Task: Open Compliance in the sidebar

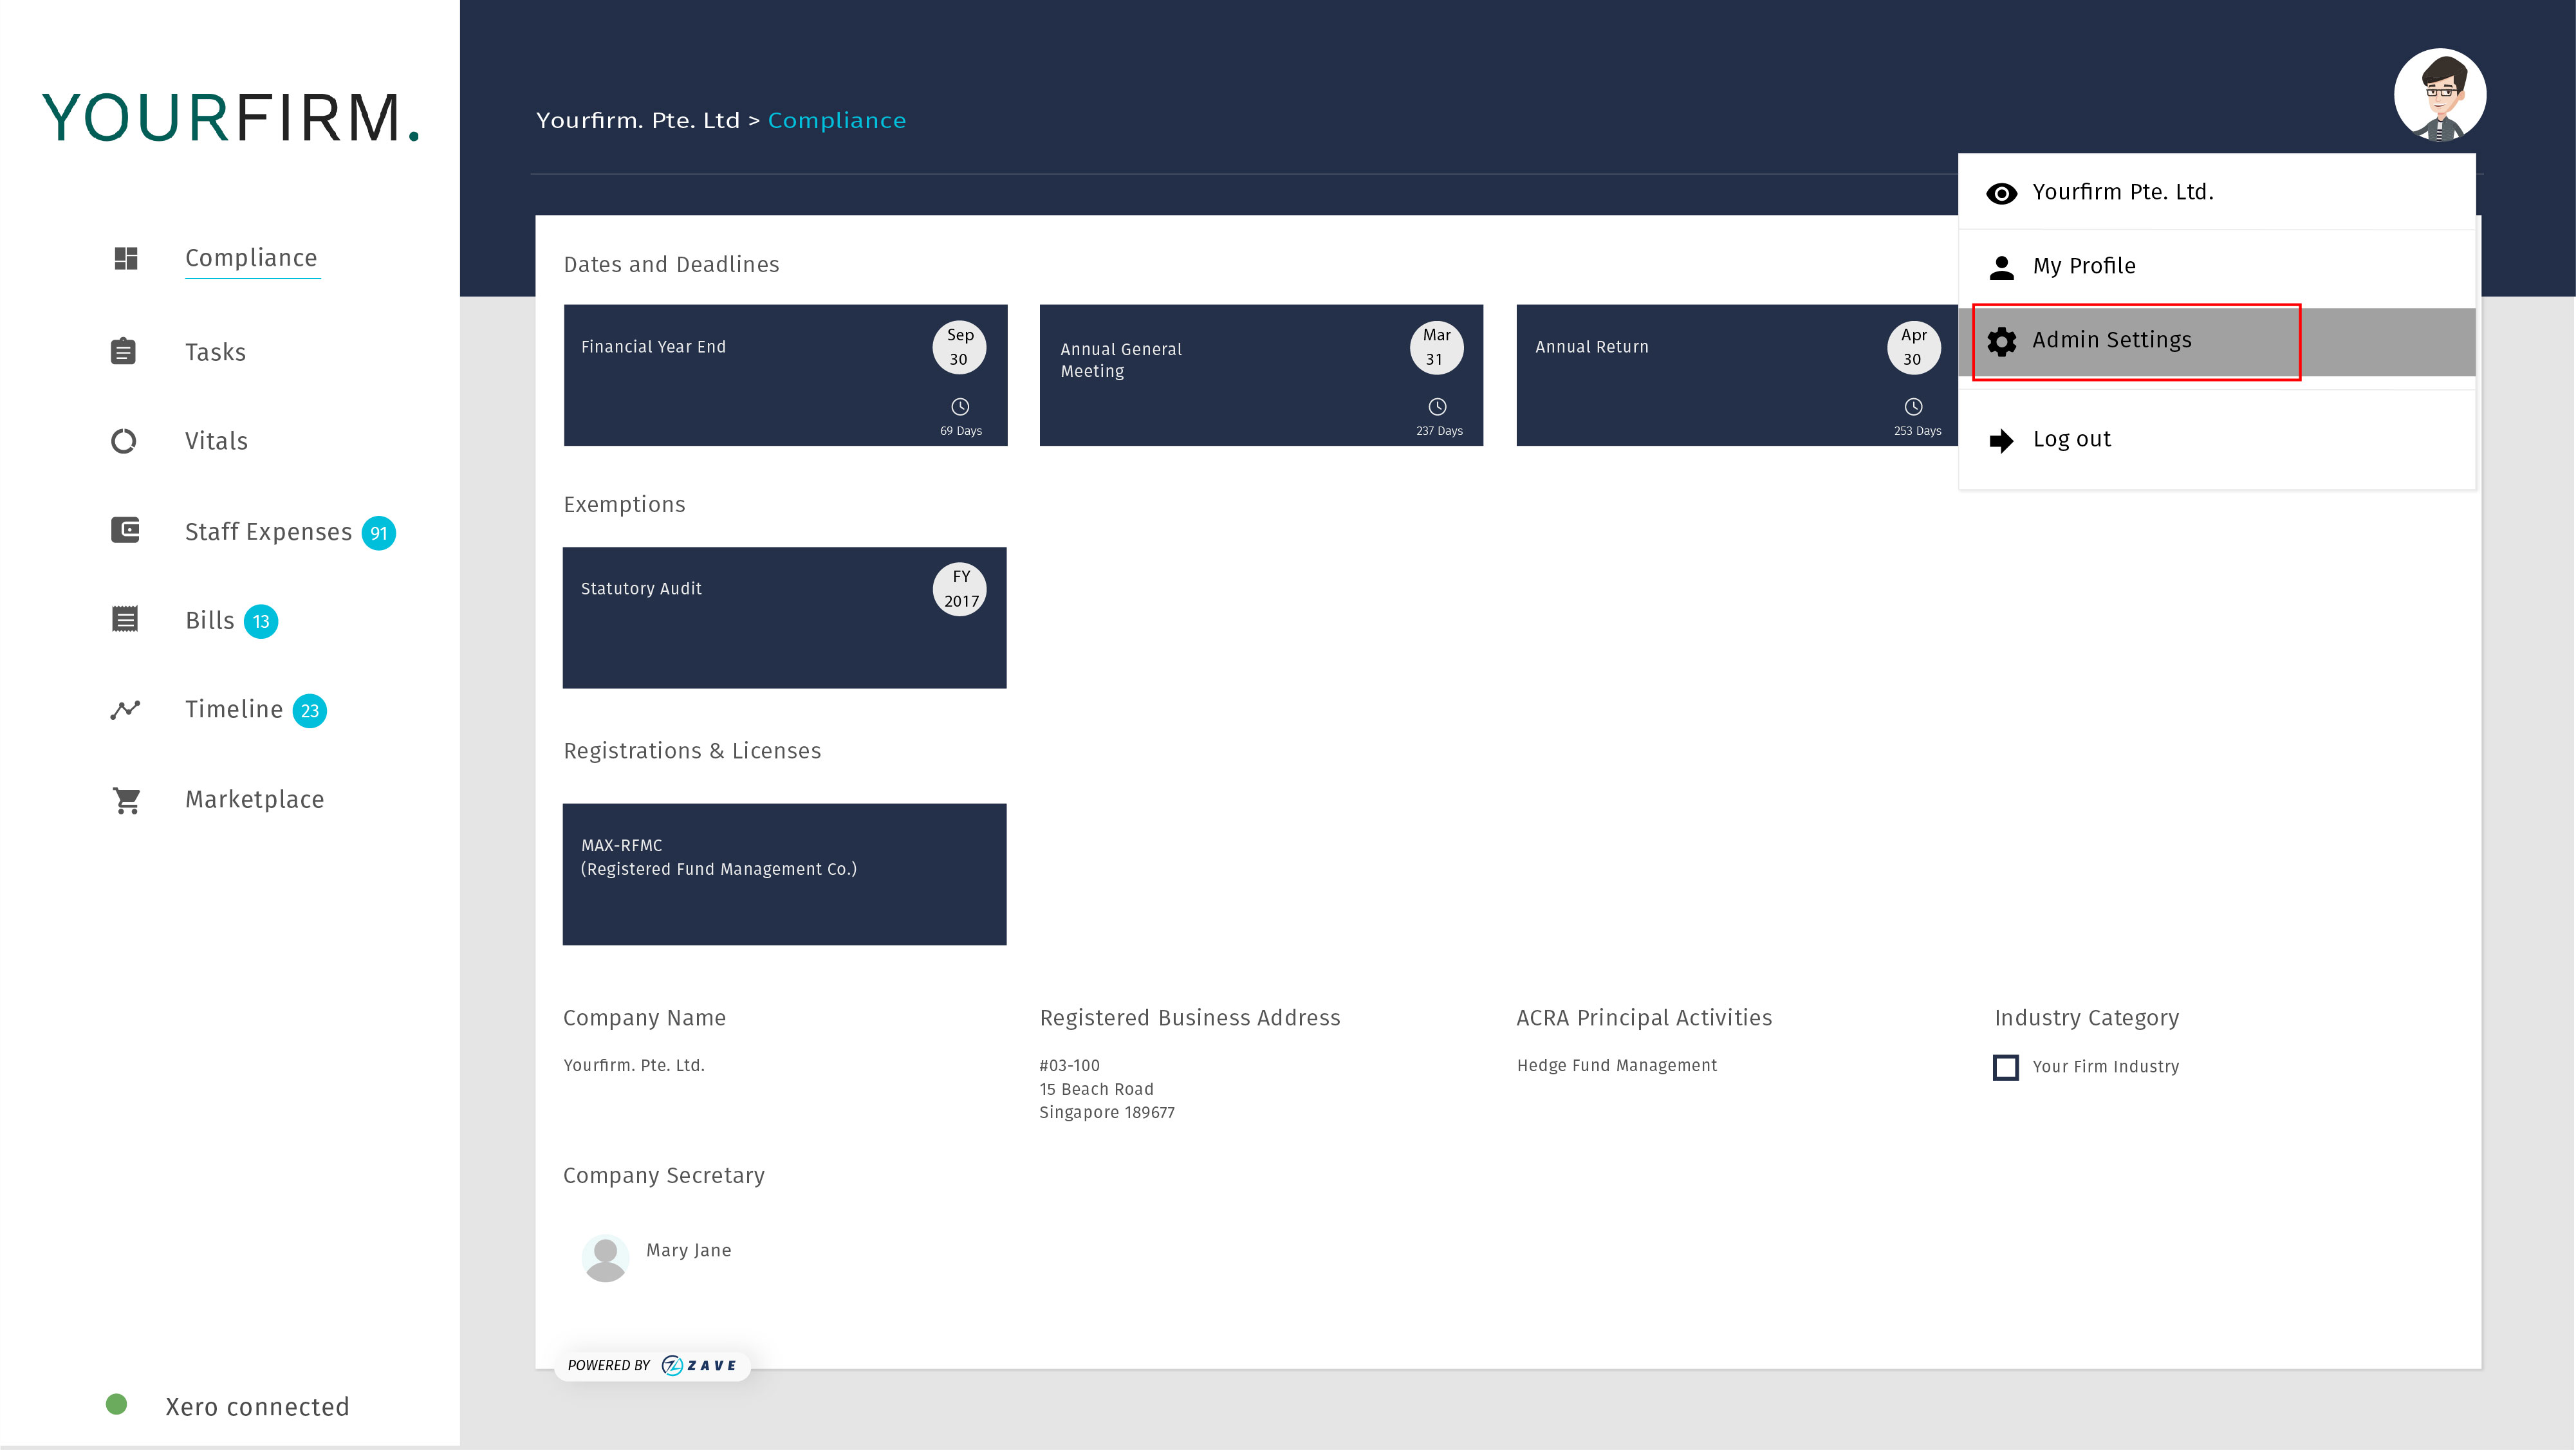Action: (251, 258)
